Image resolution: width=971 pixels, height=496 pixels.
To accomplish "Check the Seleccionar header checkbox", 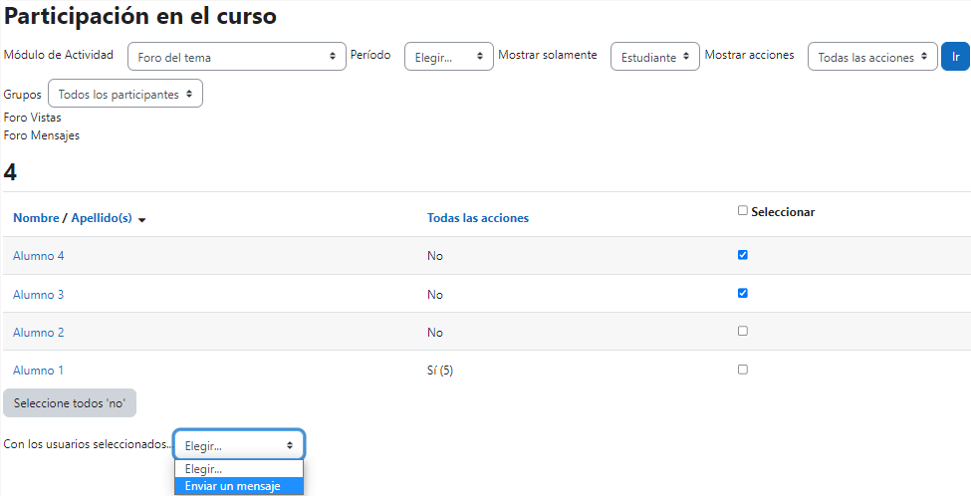I will coord(742,211).
